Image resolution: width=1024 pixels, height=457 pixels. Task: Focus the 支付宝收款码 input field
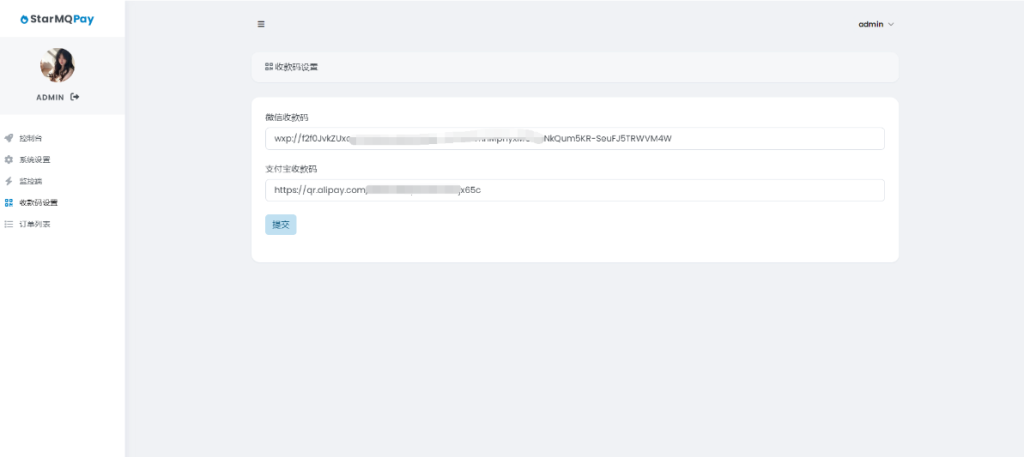(x=574, y=190)
